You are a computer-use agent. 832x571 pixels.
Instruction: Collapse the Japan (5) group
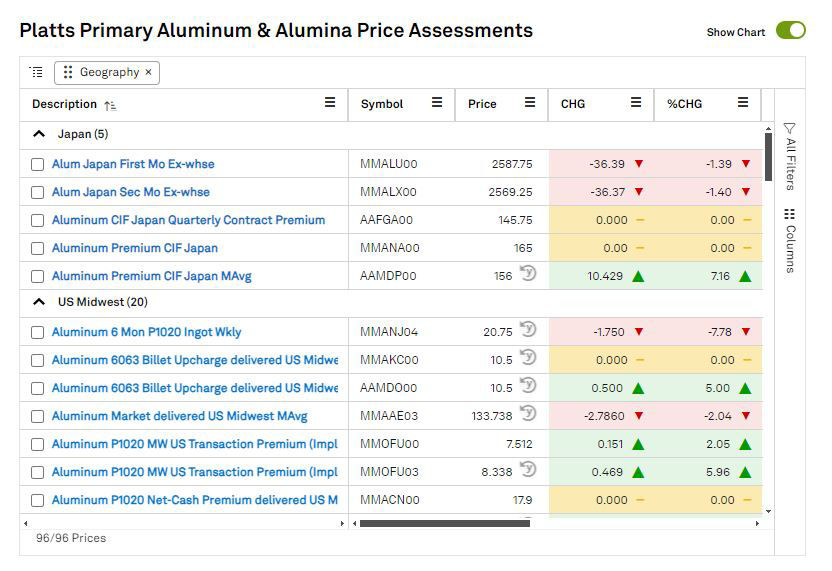pyautogui.click(x=39, y=134)
